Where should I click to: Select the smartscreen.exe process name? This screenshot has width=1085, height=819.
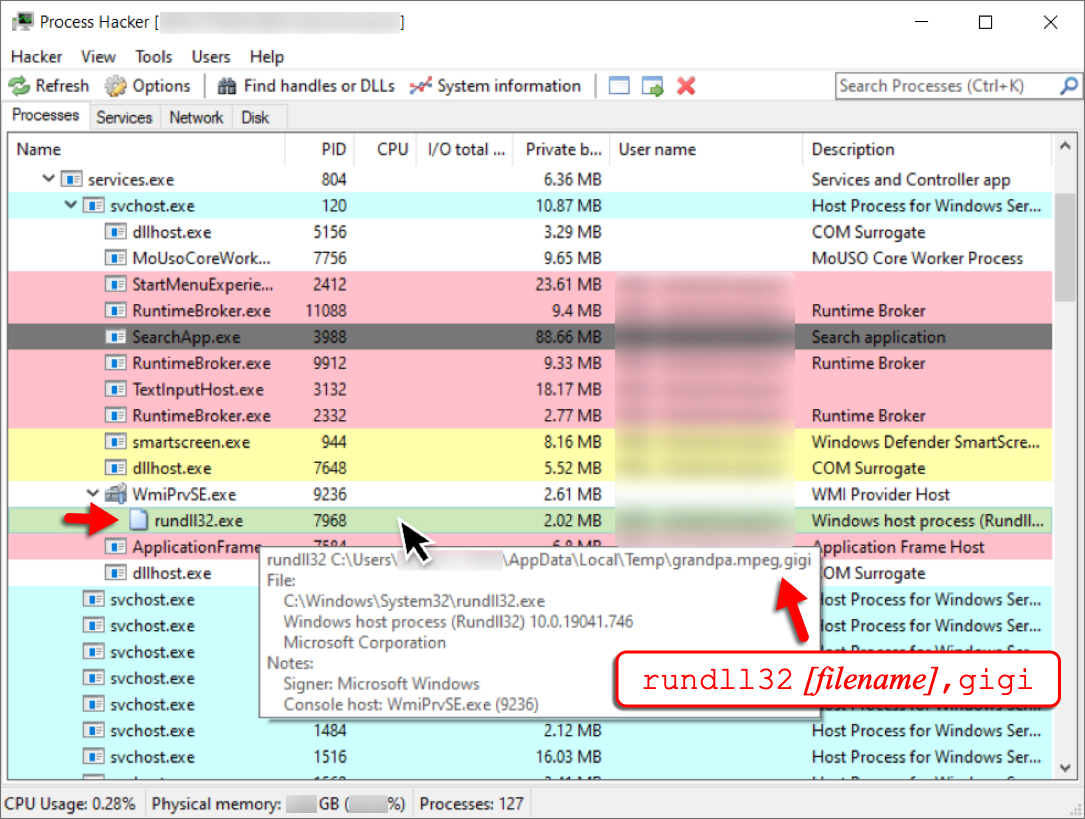(x=191, y=442)
